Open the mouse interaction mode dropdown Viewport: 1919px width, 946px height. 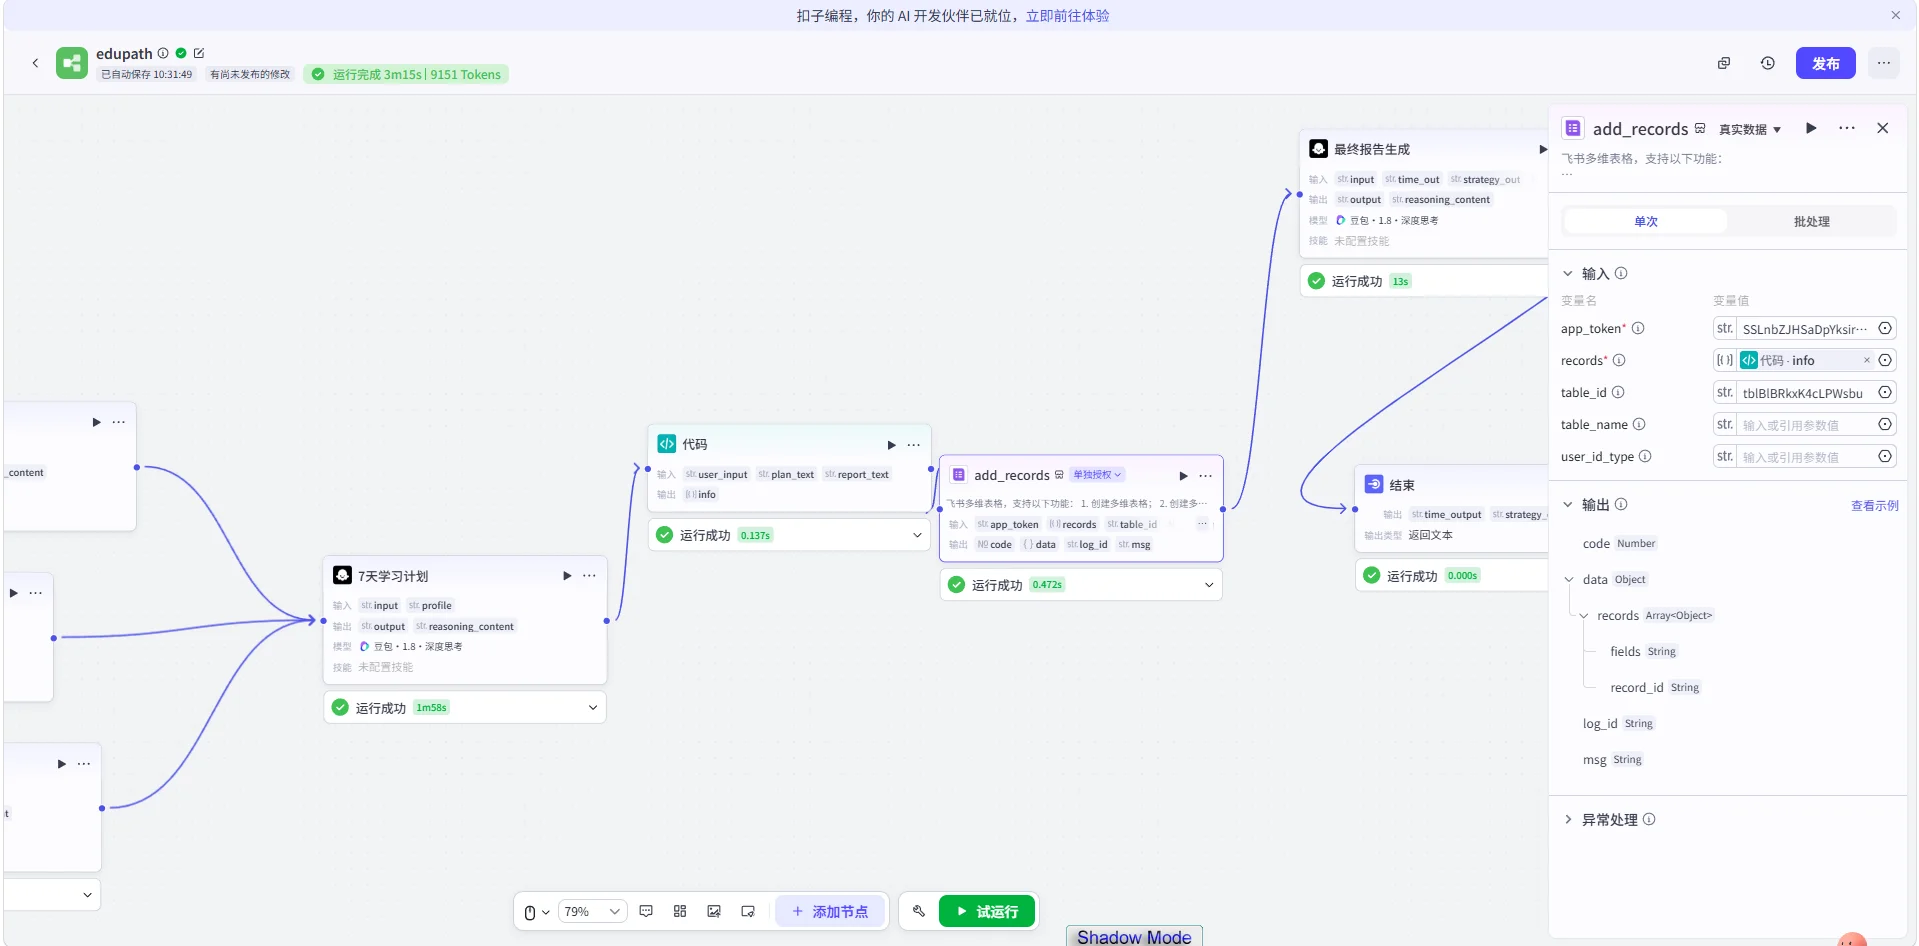[537, 912]
